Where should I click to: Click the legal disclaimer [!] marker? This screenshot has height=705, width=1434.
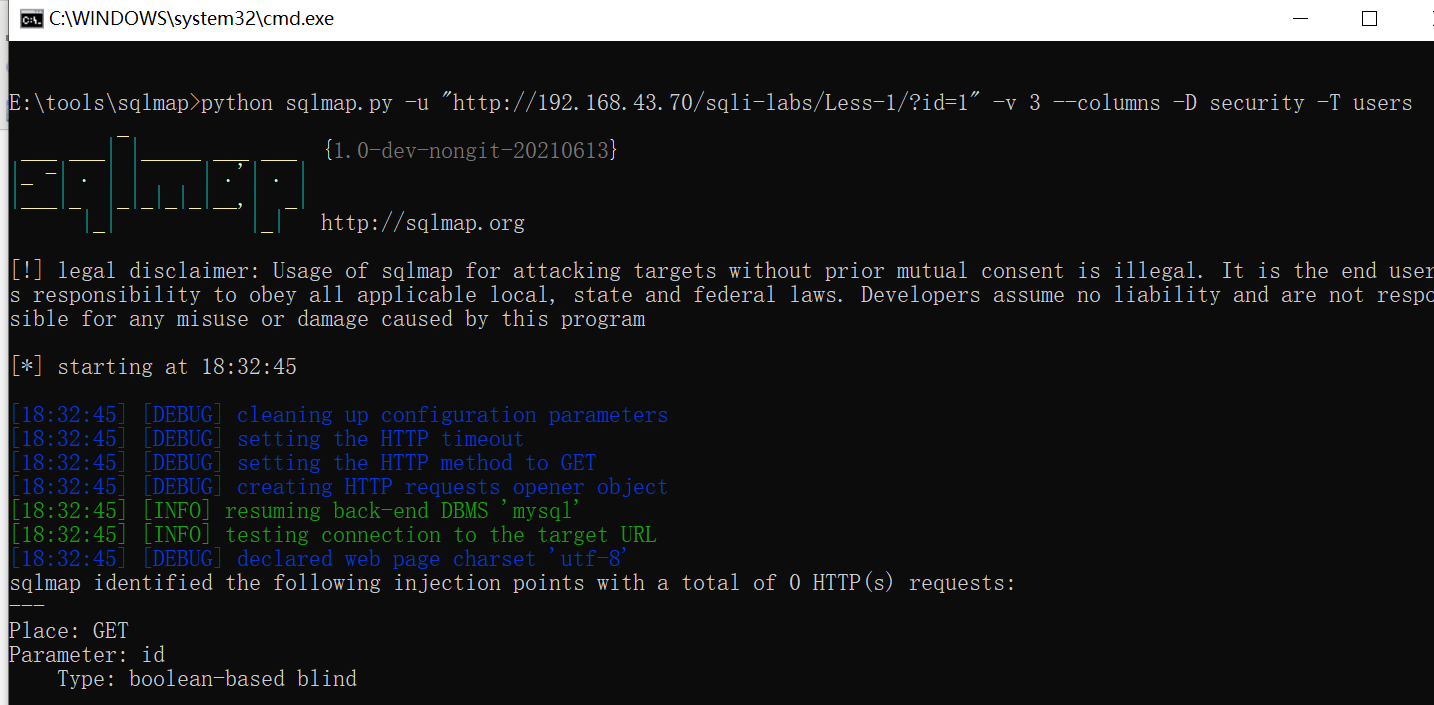(26, 271)
